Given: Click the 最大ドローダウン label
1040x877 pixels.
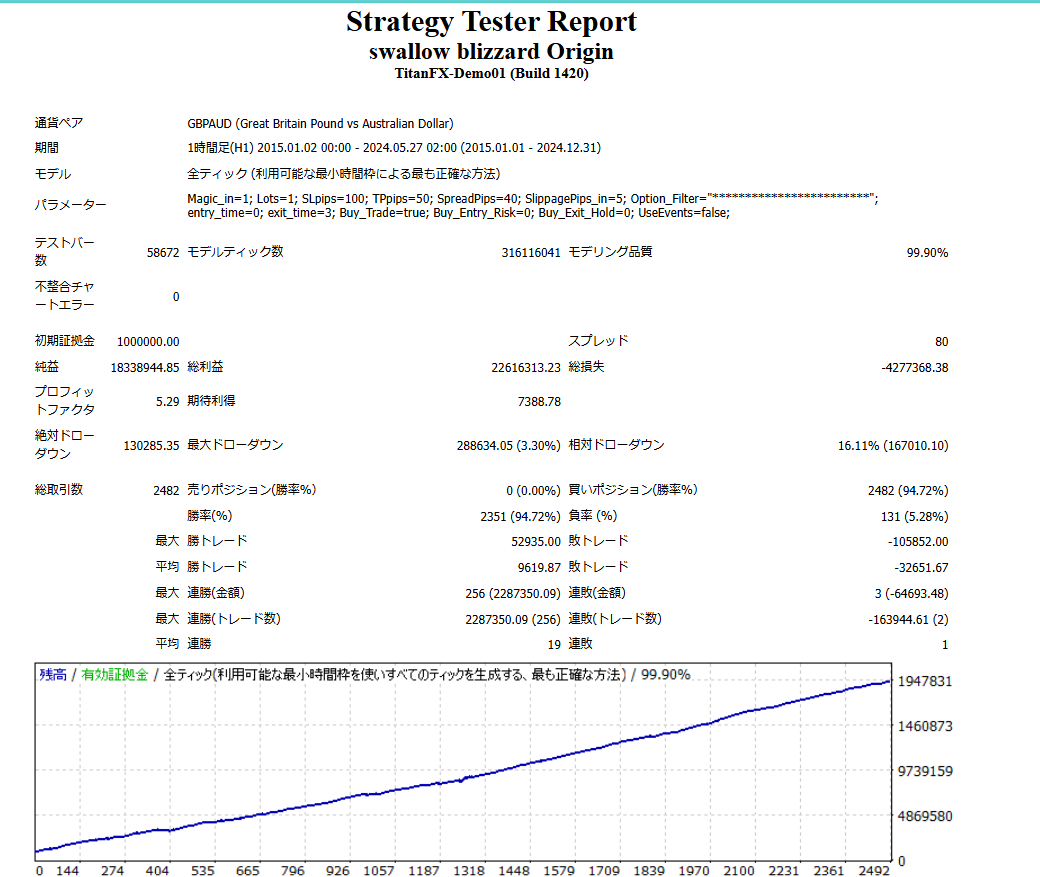Looking at the screenshot, I should (x=235, y=445).
